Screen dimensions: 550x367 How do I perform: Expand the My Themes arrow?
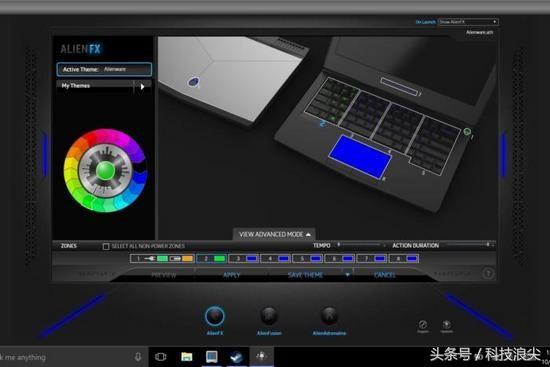[x=142, y=86]
